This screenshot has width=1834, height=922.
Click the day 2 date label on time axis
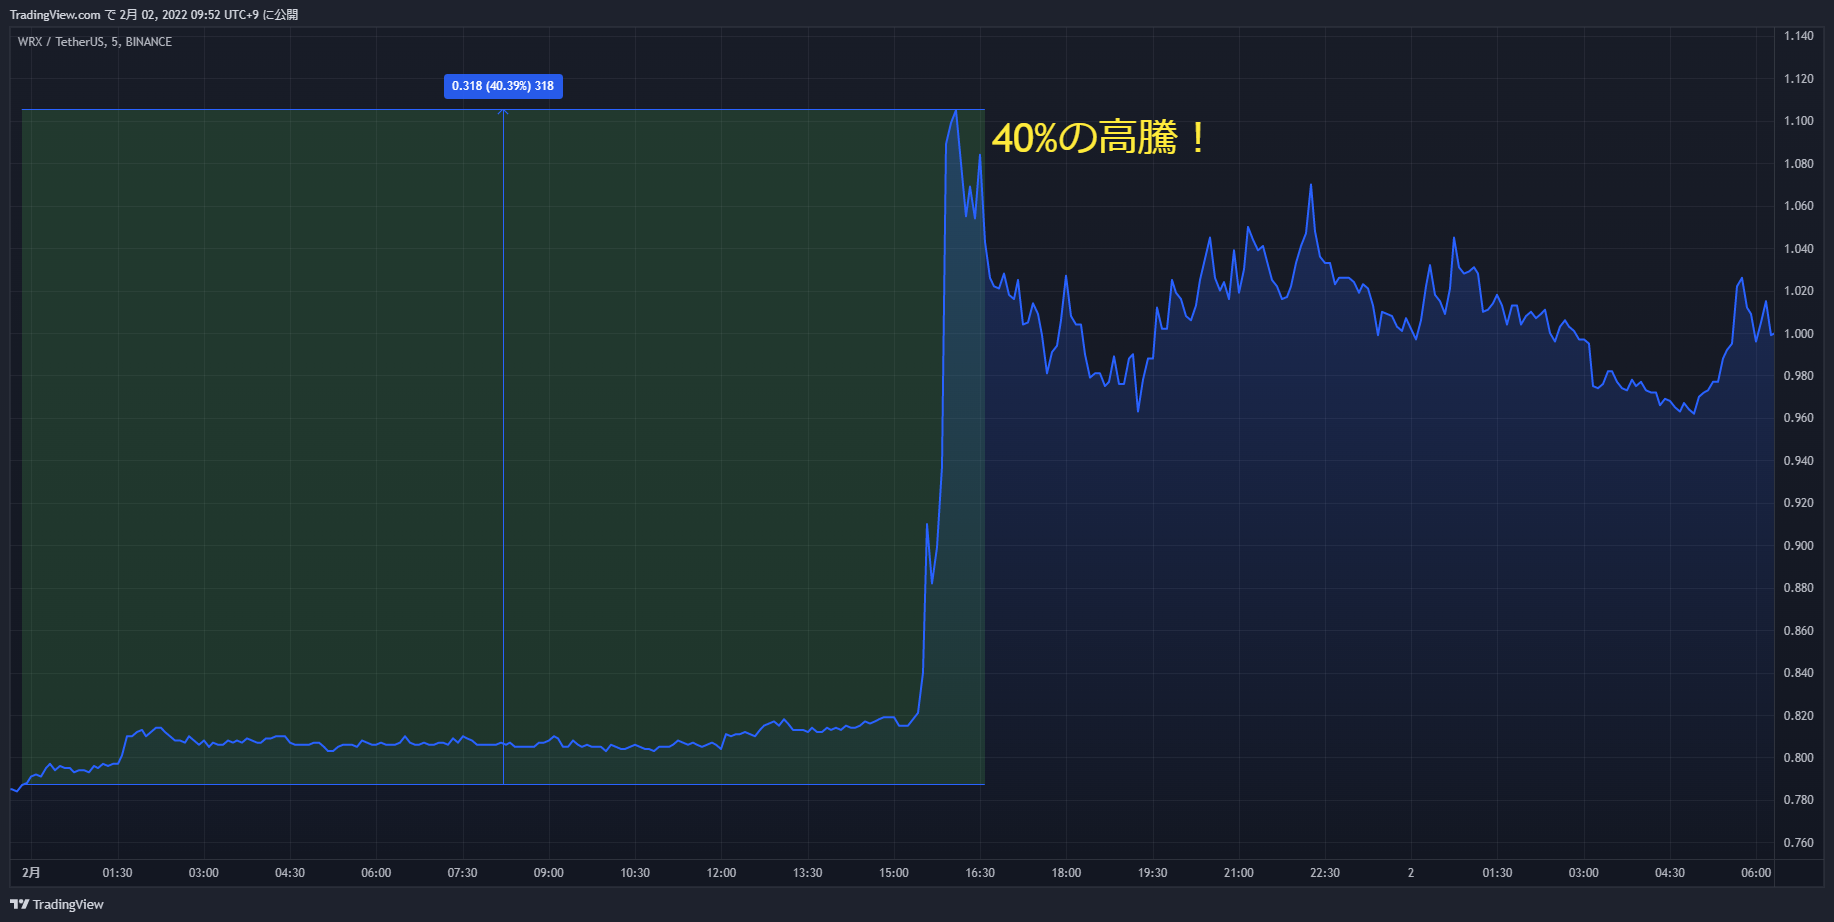click(x=1411, y=873)
